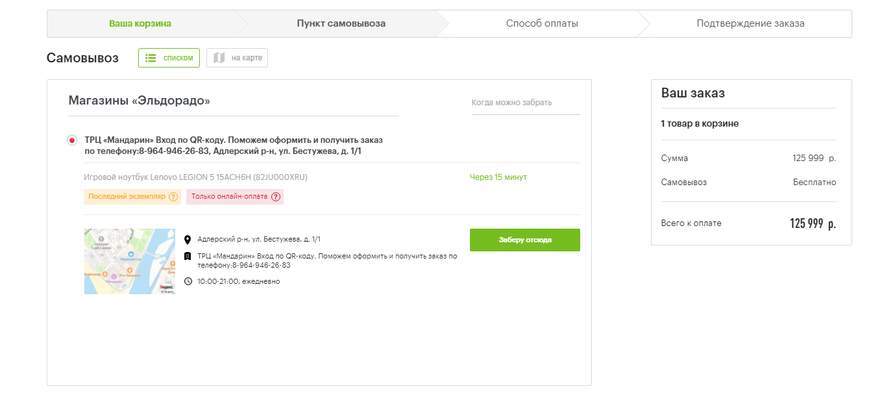
Task: Click the map icon in the "на карте" button
Action: [x=219, y=58]
